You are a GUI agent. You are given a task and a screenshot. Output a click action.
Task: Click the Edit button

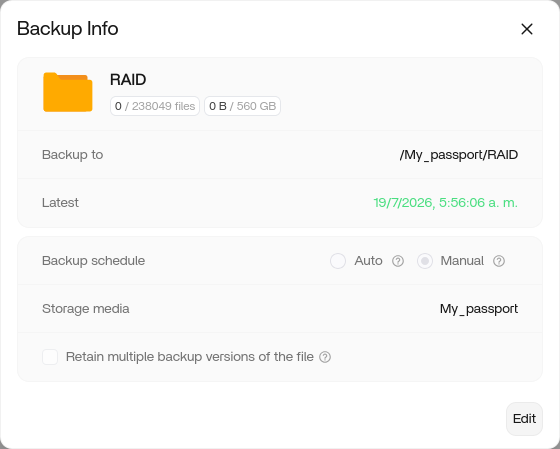[524, 419]
